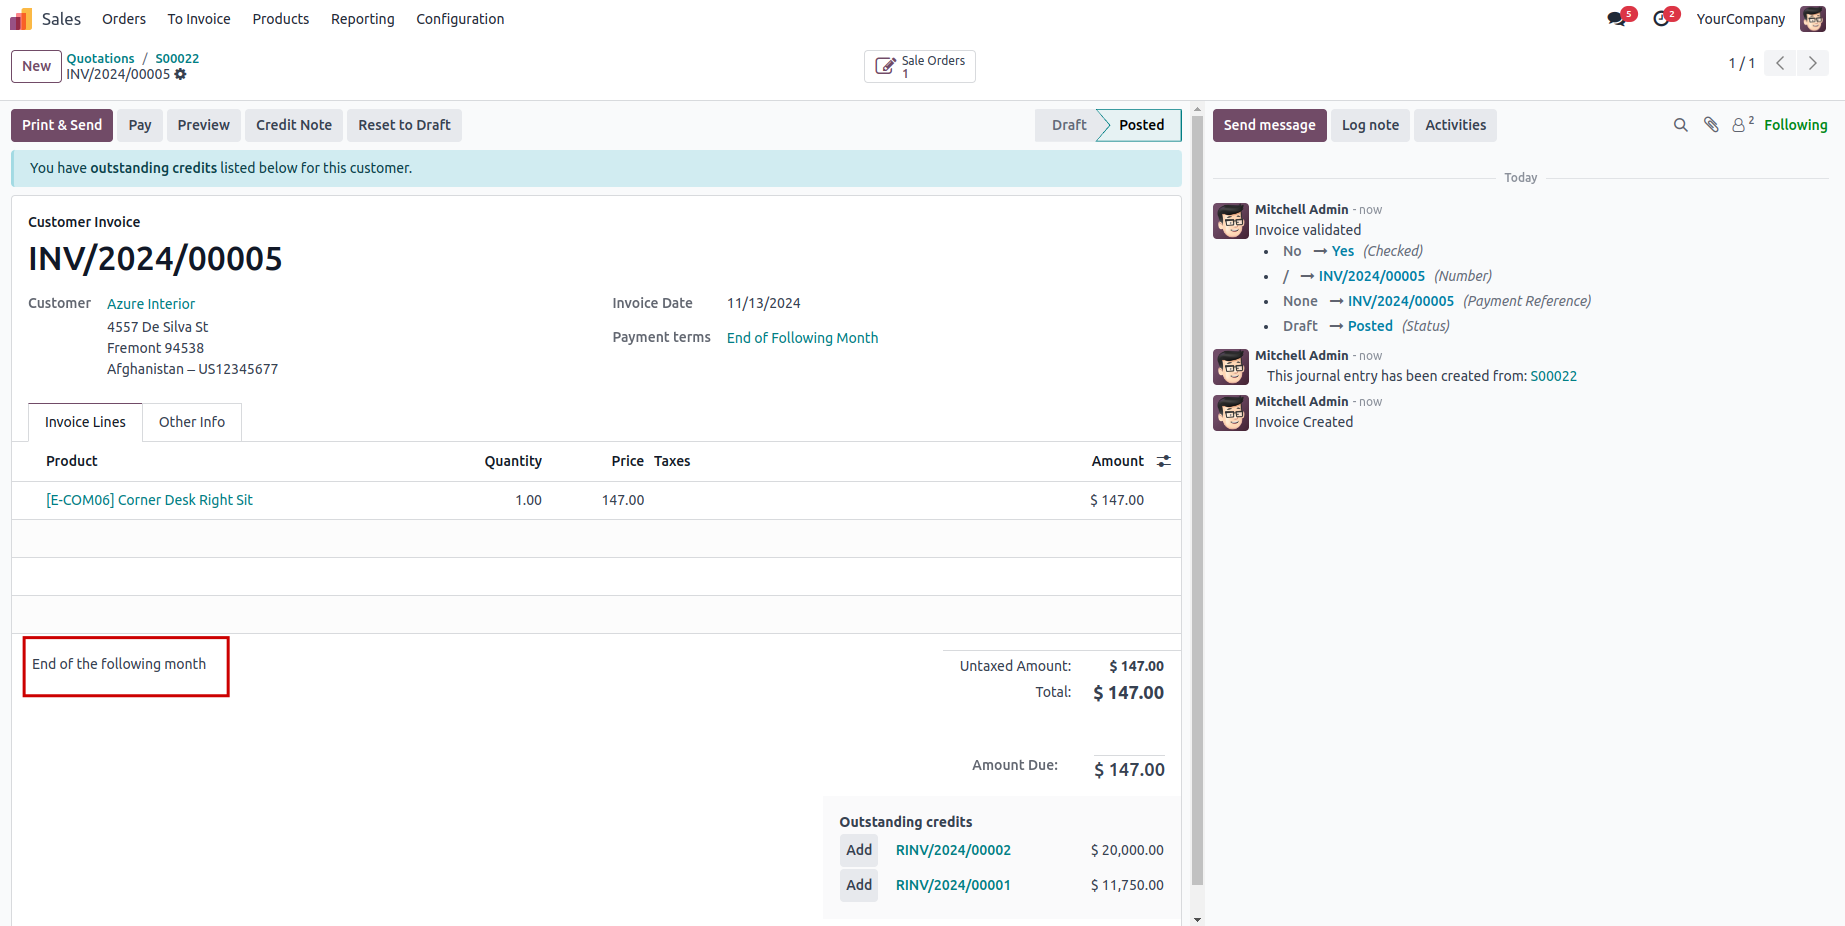
Task: Open the Configuration menu
Action: point(460,19)
